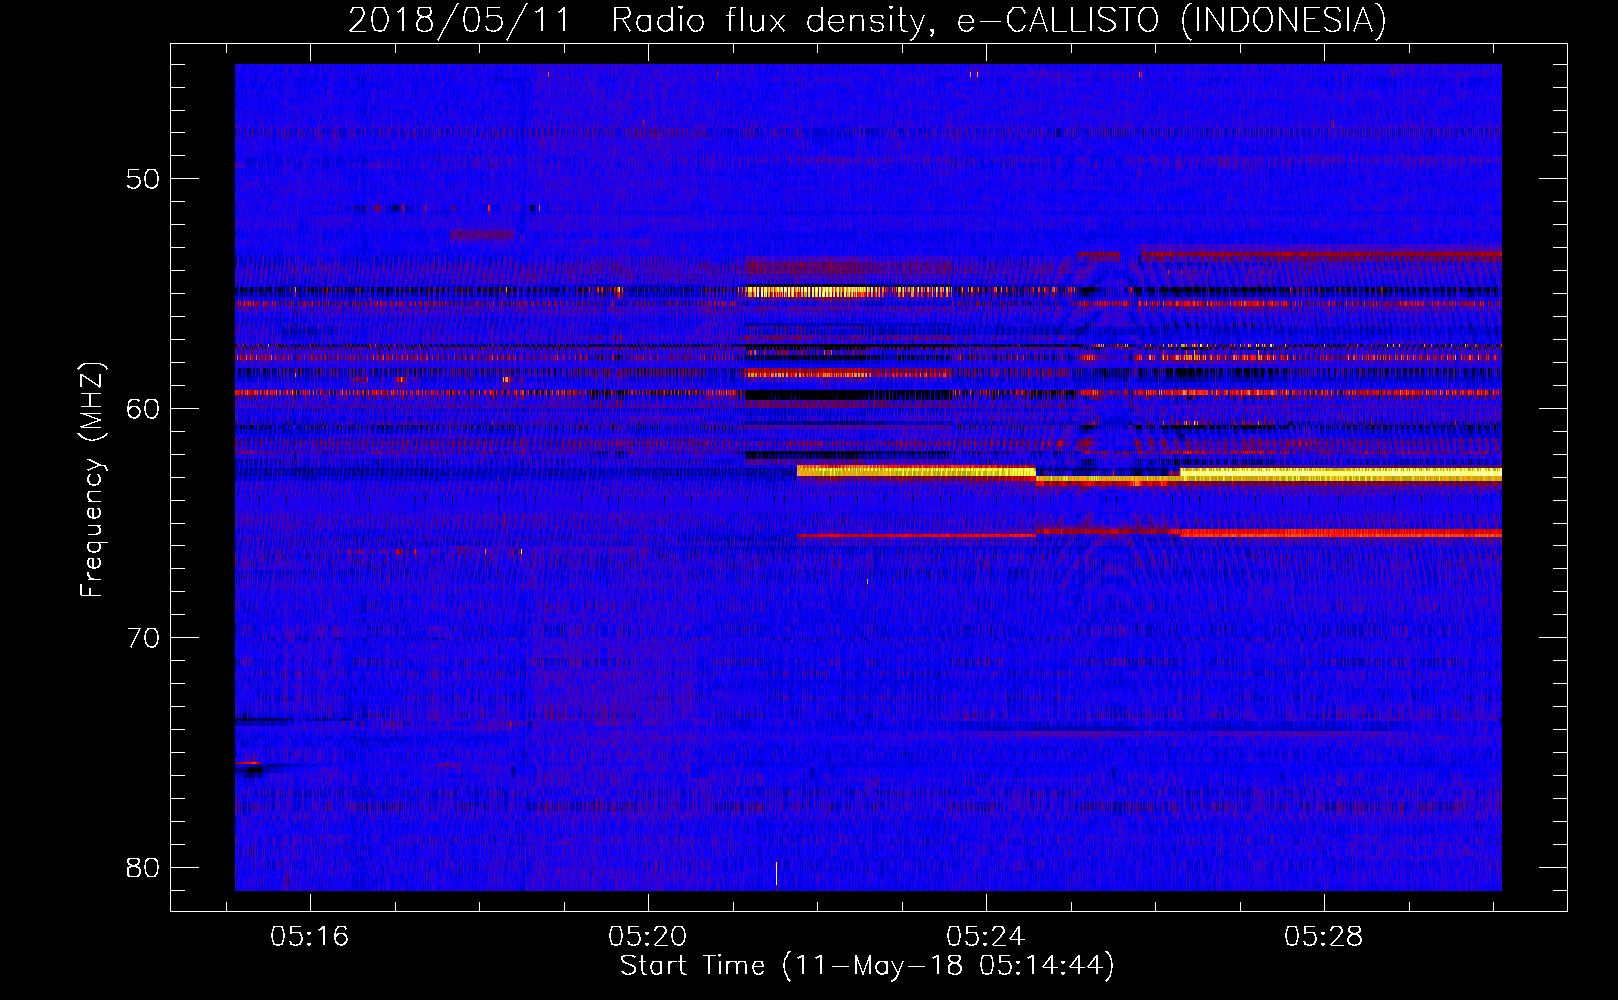Click the 70 frequency tick label
Viewport: 1618px width, 1000px height.
point(143,638)
